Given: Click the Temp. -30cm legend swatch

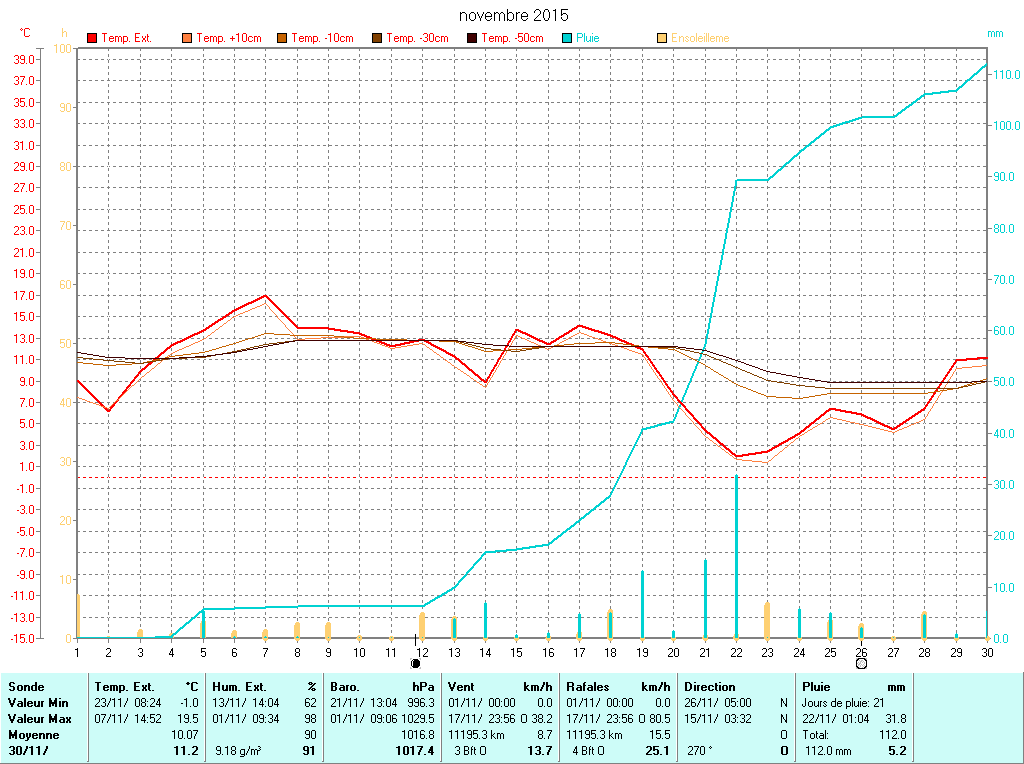Looking at the screenshot, I should (x=377, y=38).
